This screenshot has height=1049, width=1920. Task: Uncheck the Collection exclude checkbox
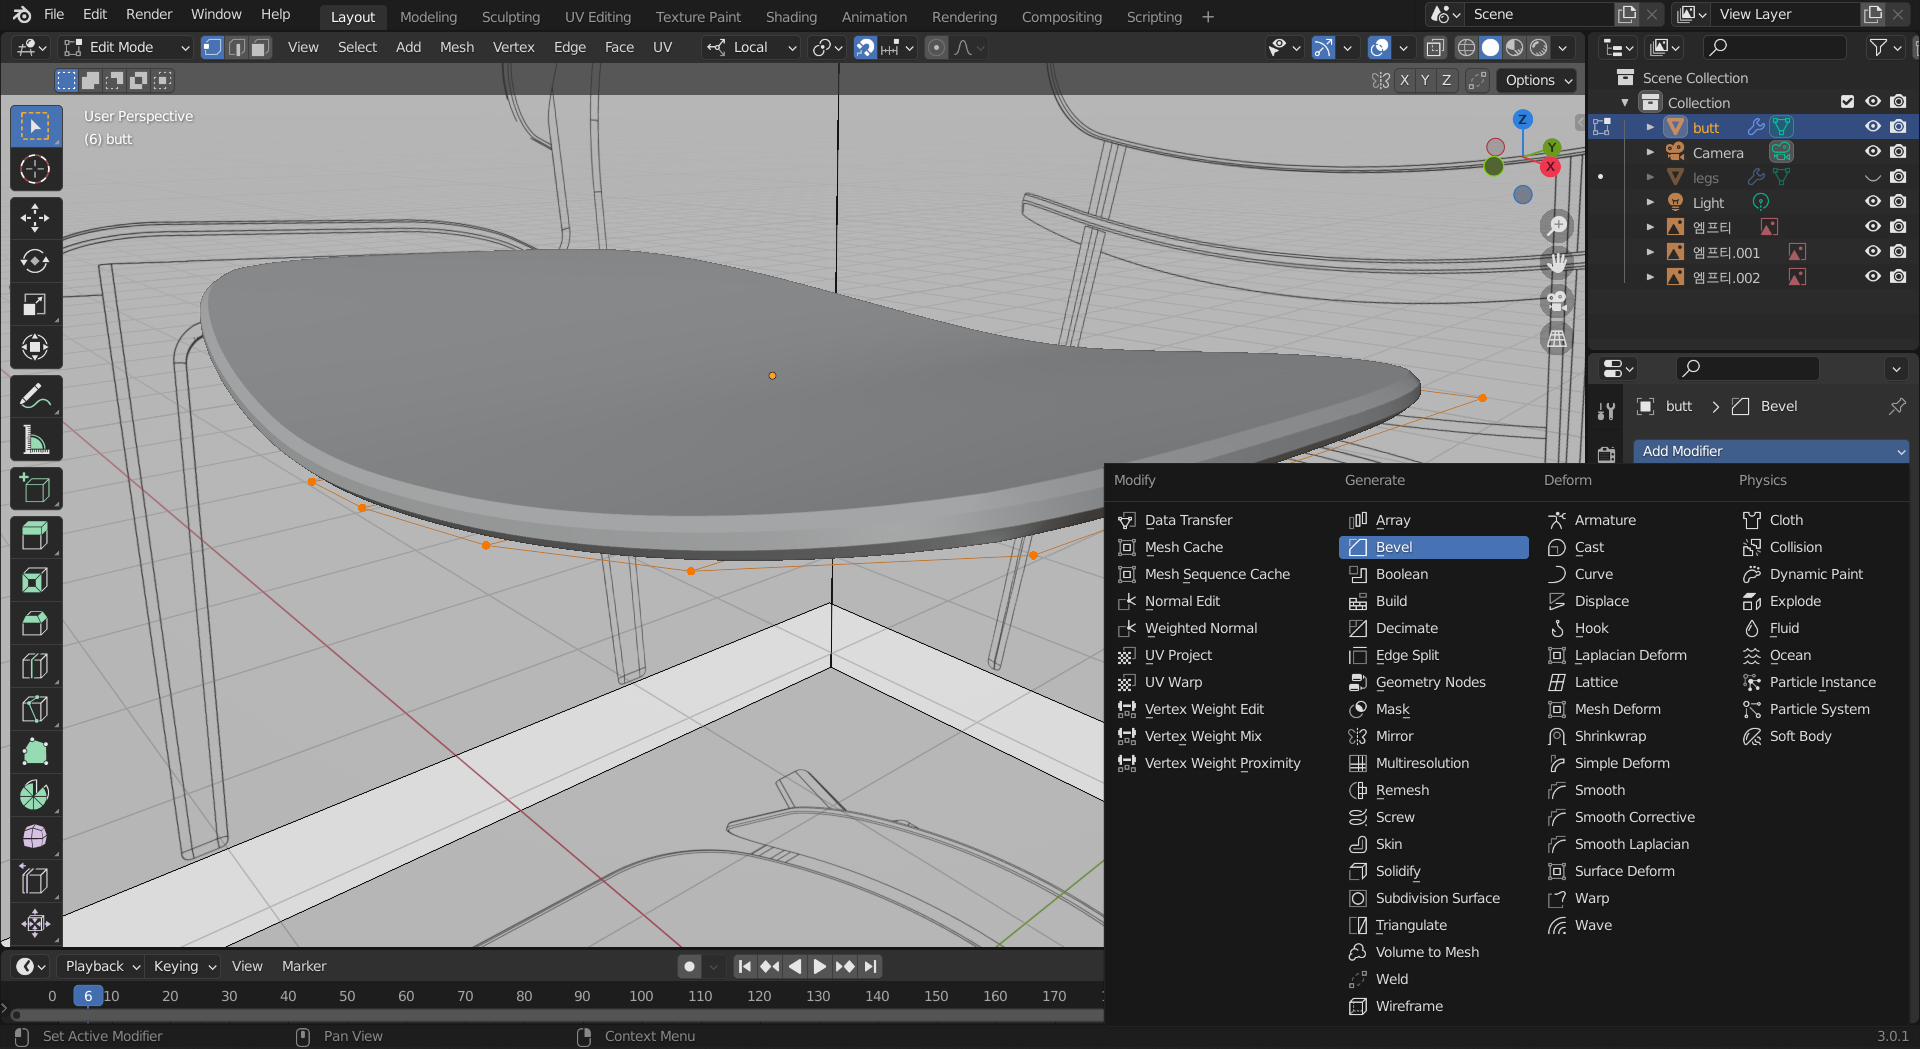pos(1847,102)
